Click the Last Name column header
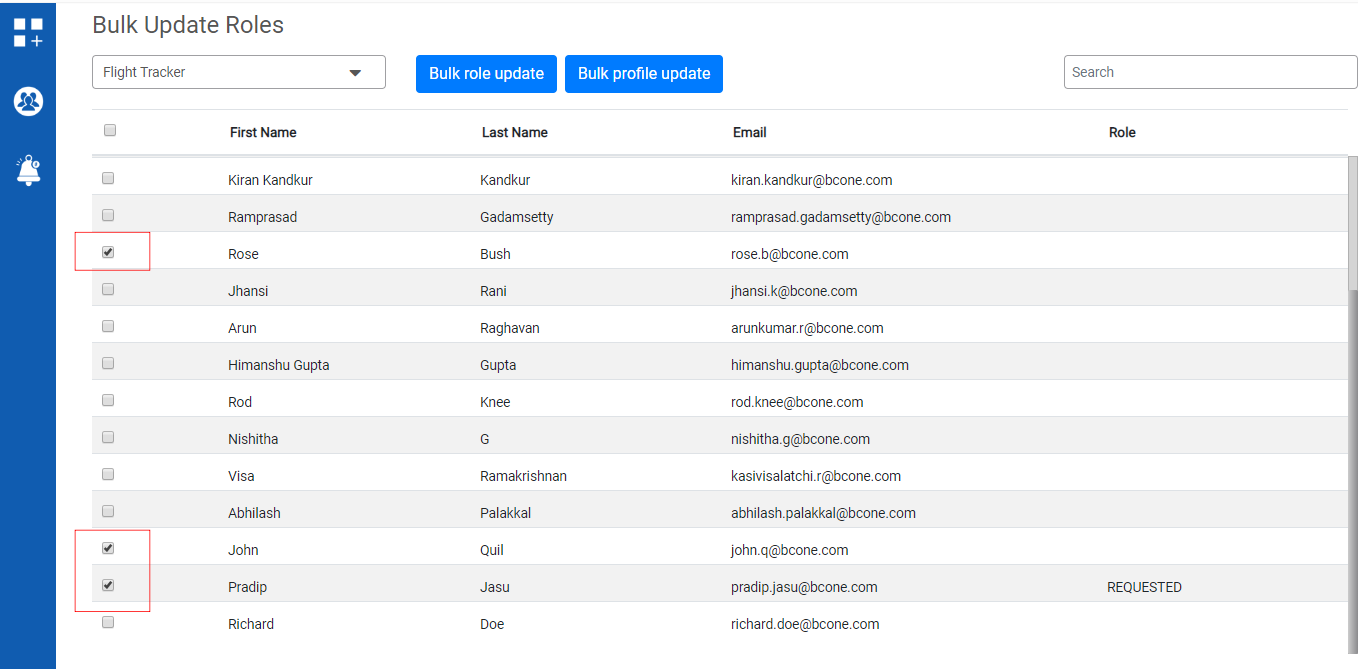This screenshot has width=1358, height=669. 515,132
